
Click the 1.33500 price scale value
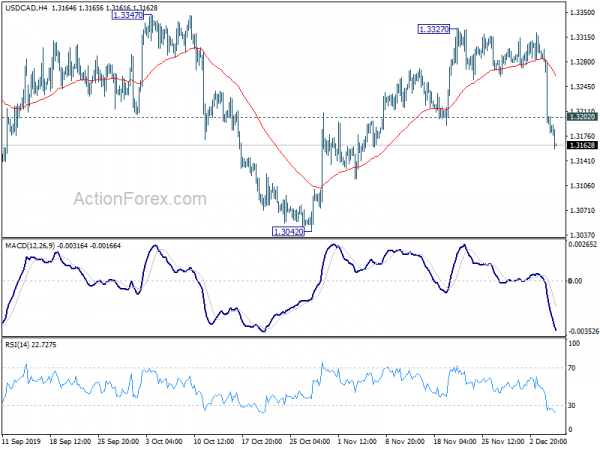[582, 13]
